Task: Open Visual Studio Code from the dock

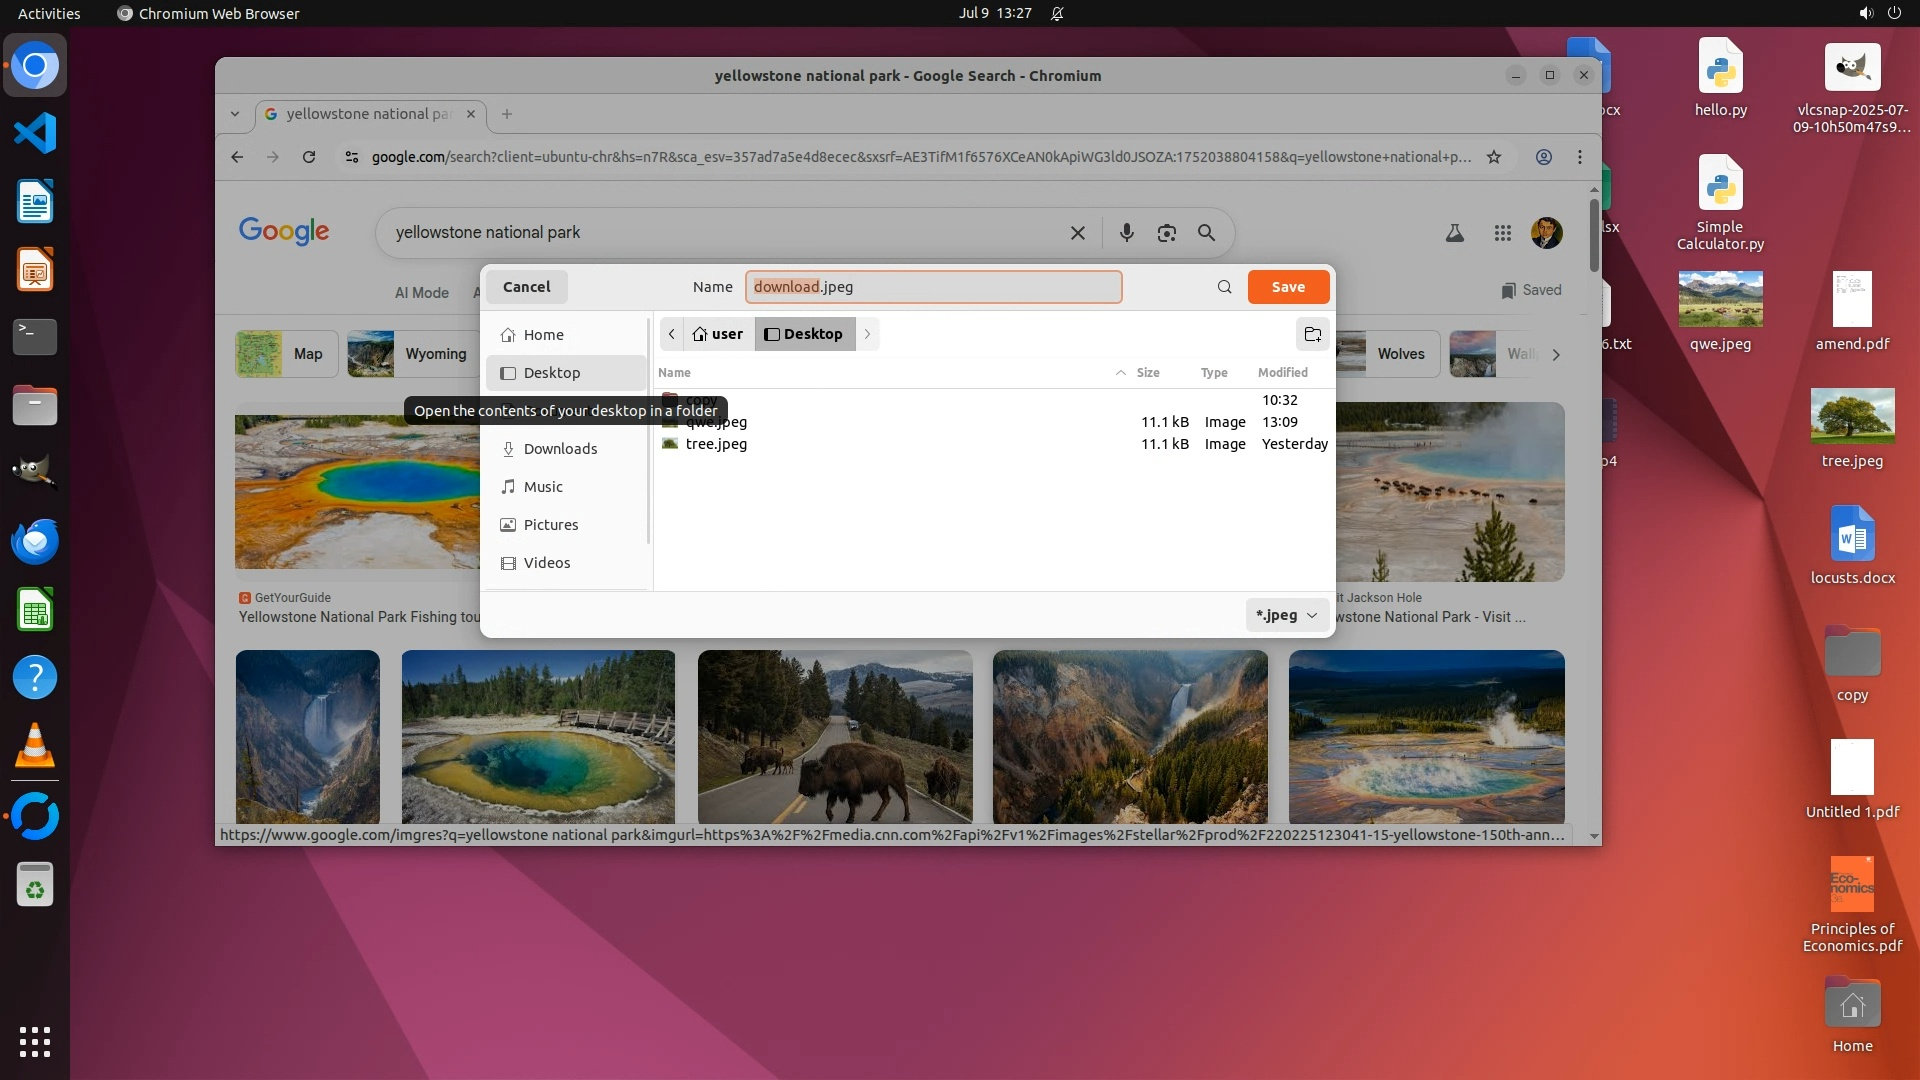Action: [35, 134]
